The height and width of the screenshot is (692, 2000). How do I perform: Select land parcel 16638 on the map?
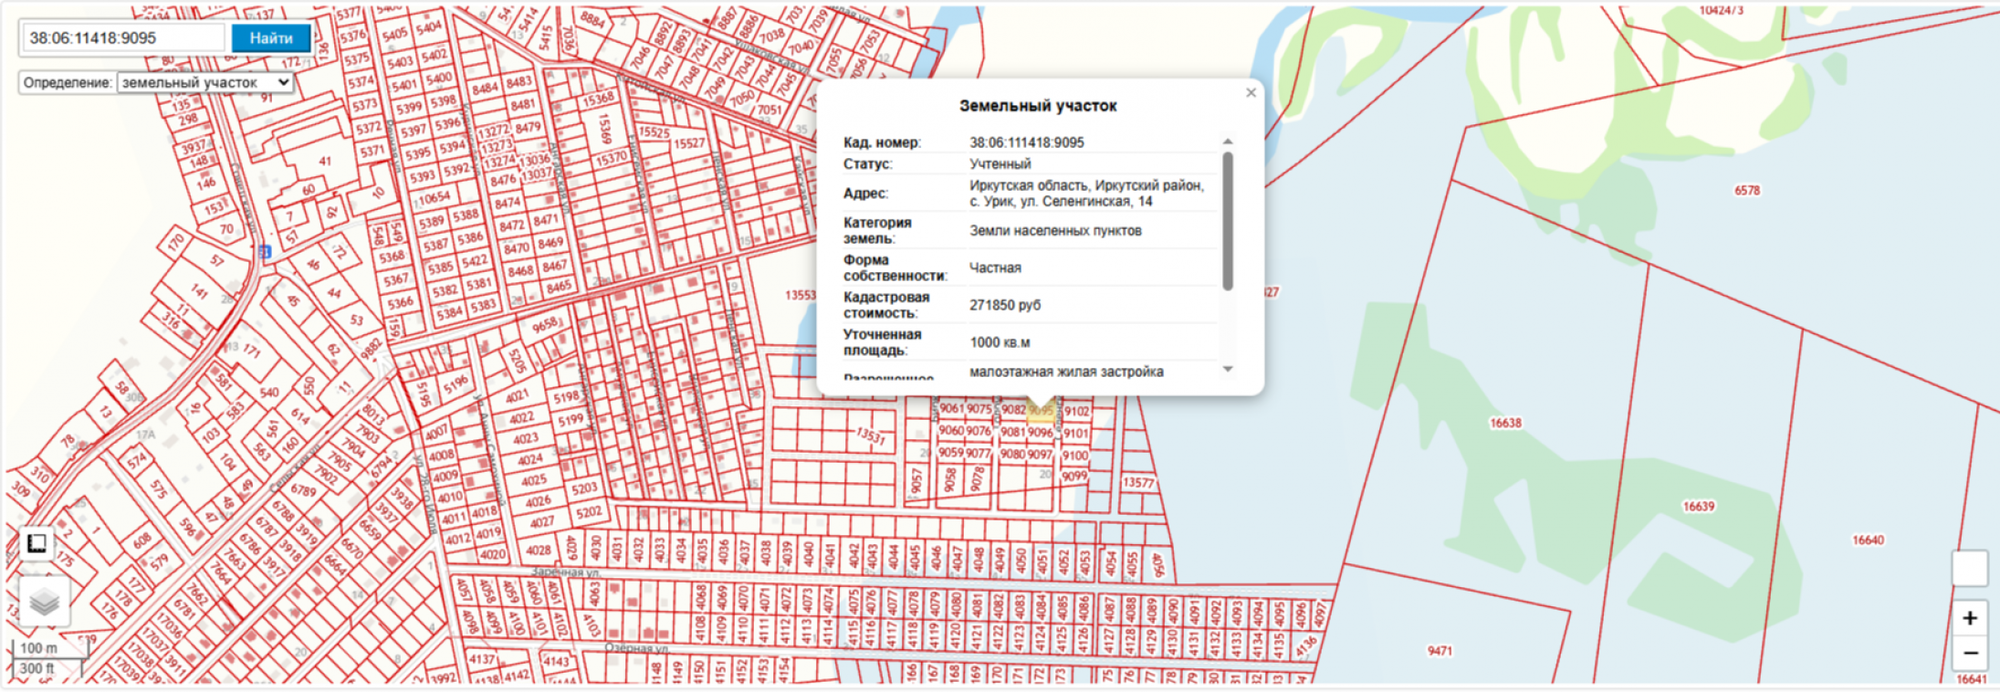1505,423
